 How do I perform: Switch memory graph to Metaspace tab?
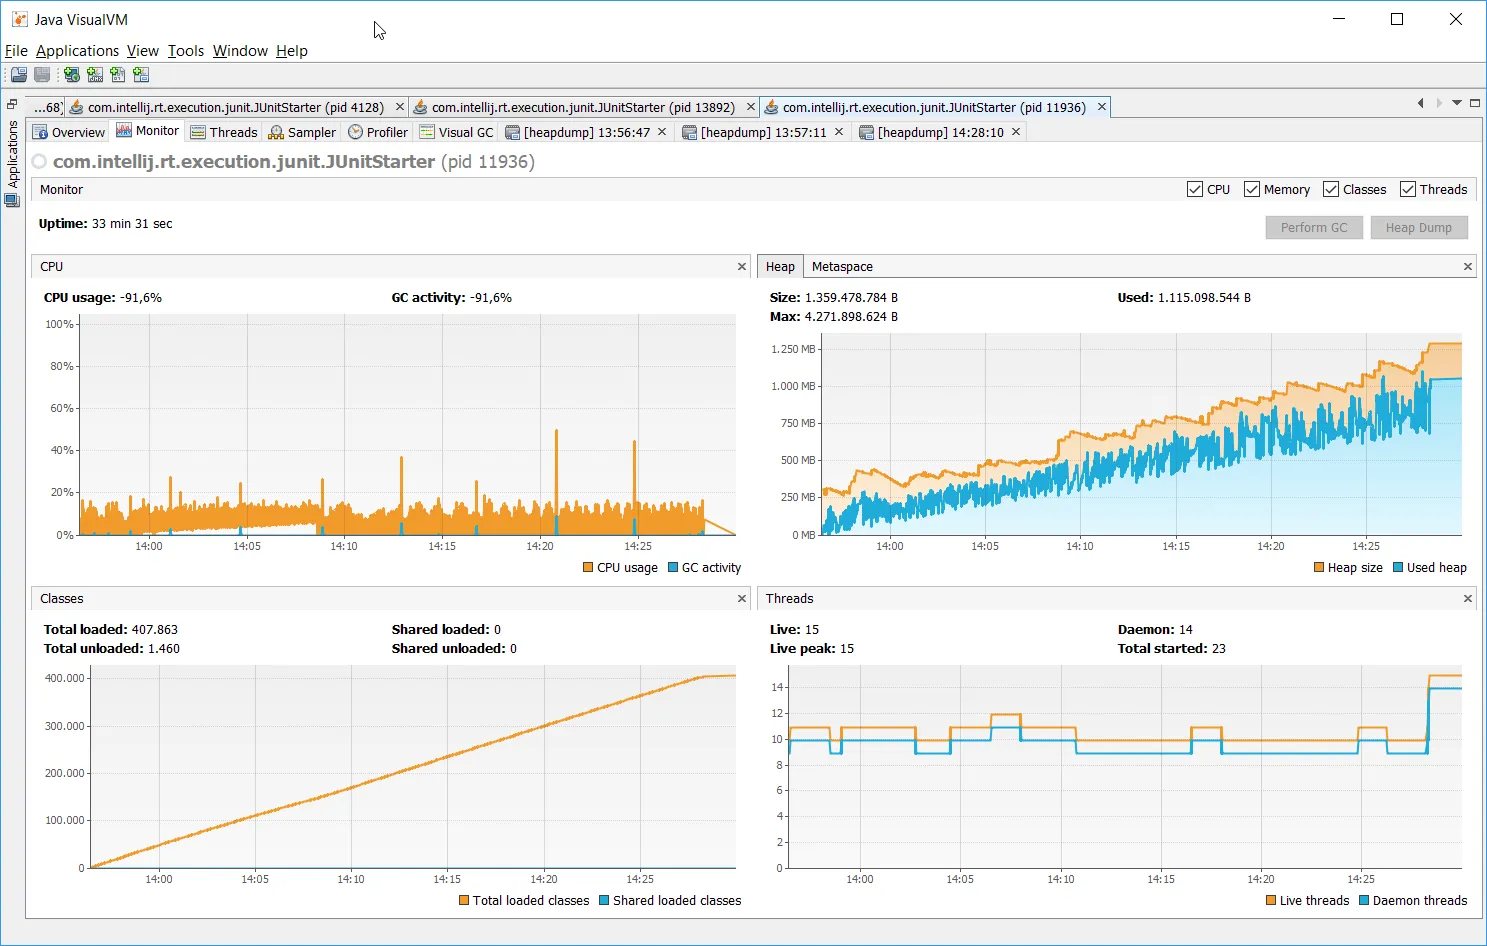coord(842,267)
